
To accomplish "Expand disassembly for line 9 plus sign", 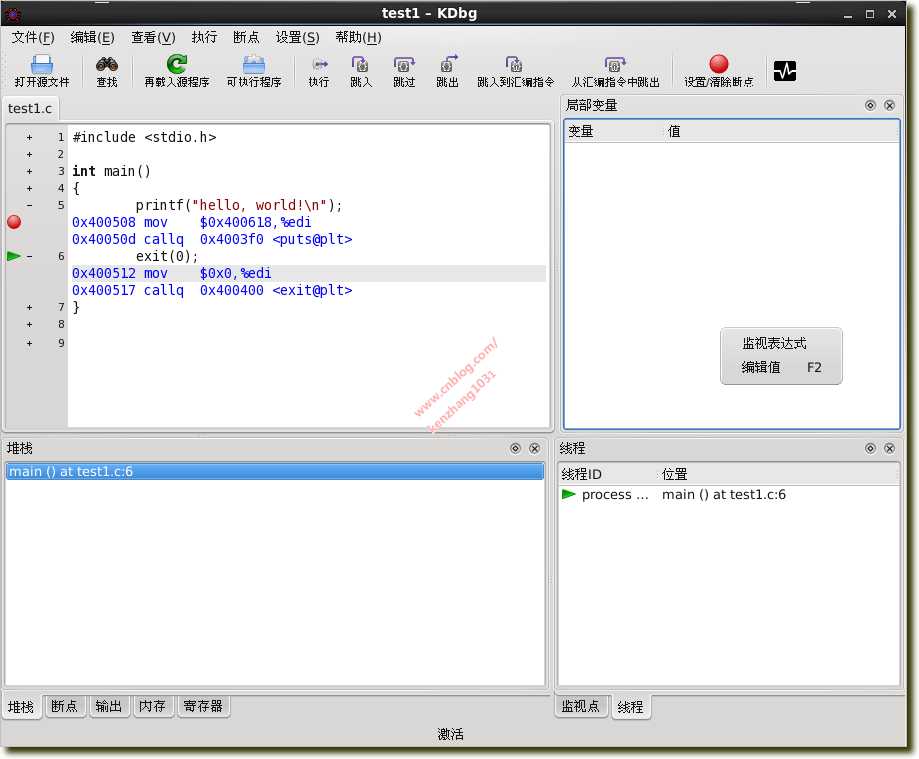I will 29,343.
